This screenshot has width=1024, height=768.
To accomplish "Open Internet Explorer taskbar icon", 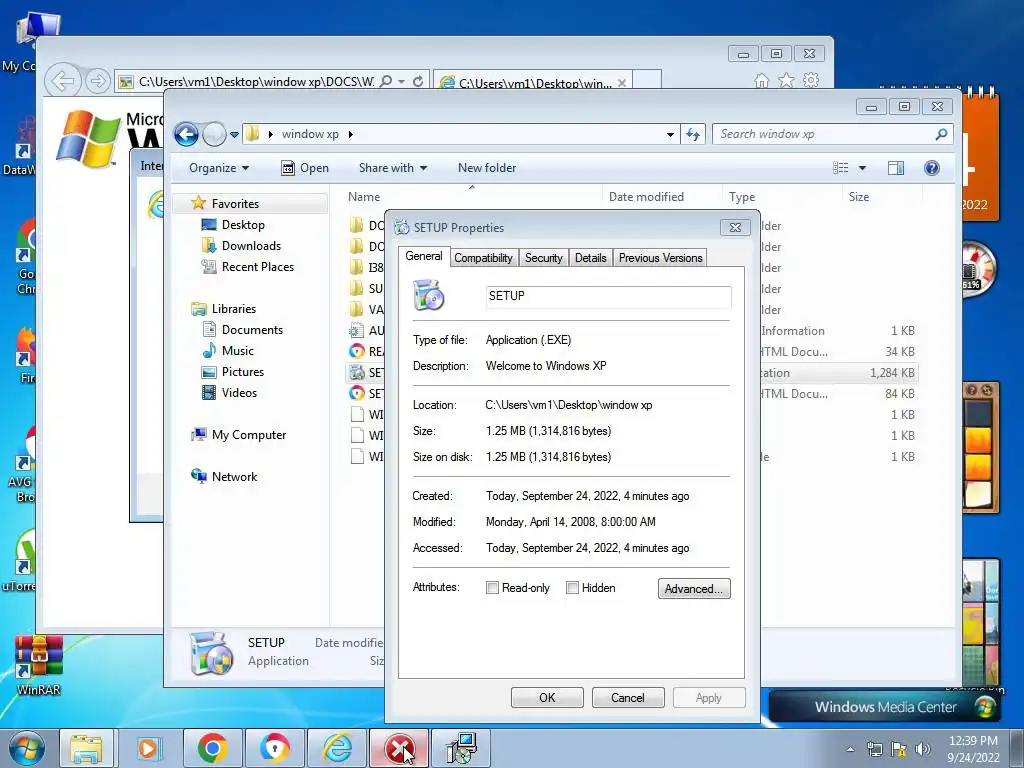I will coord(337,748).
